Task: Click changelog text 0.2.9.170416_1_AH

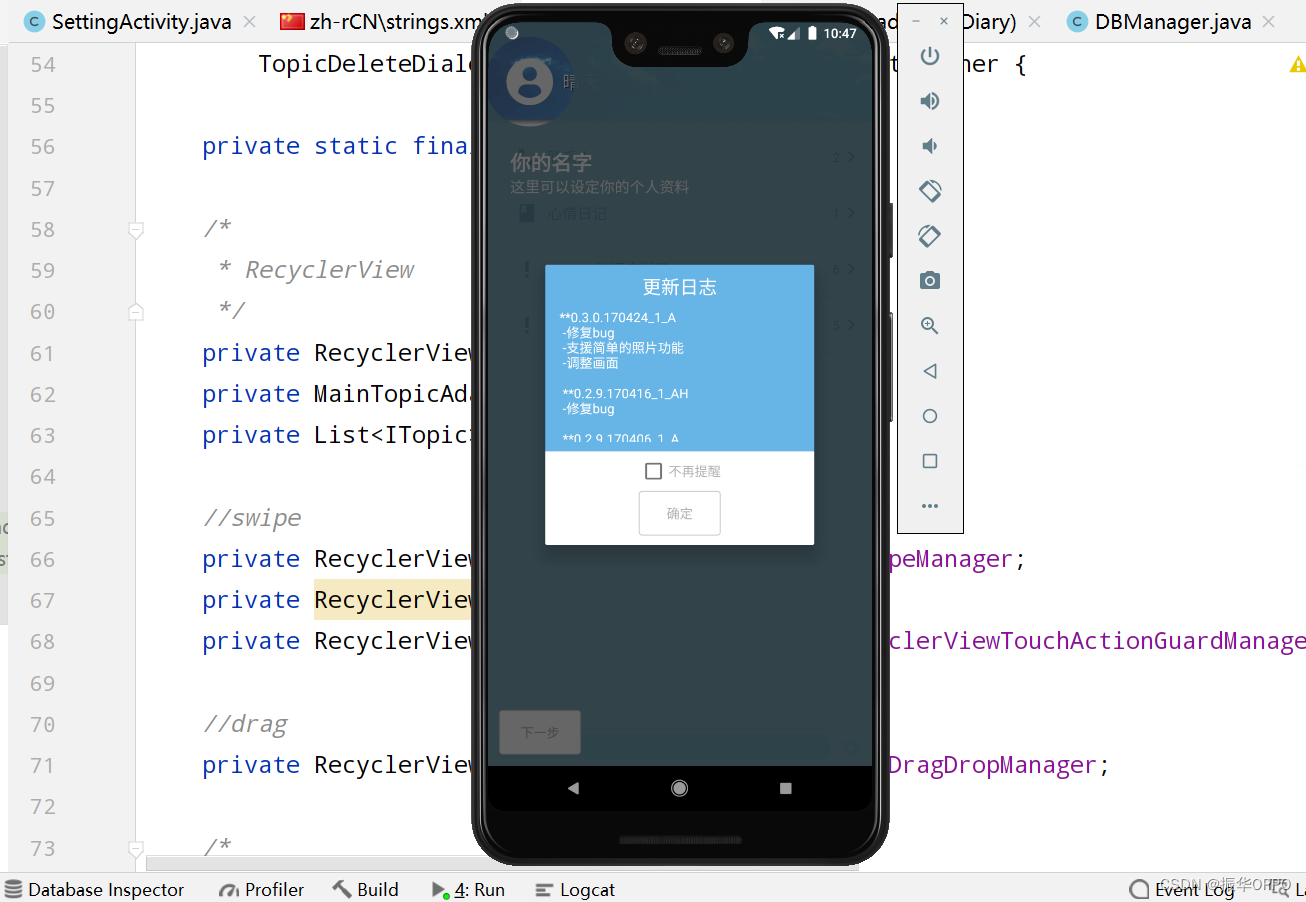Action: (x=625, y=394)
